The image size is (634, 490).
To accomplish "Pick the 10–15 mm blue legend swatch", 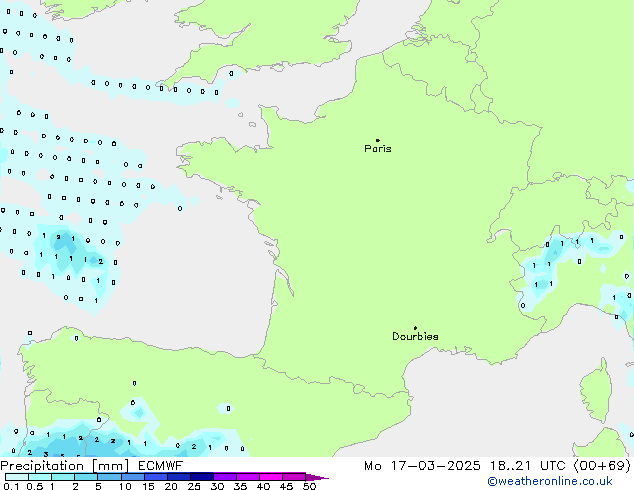I will click(x=132, y=477).
